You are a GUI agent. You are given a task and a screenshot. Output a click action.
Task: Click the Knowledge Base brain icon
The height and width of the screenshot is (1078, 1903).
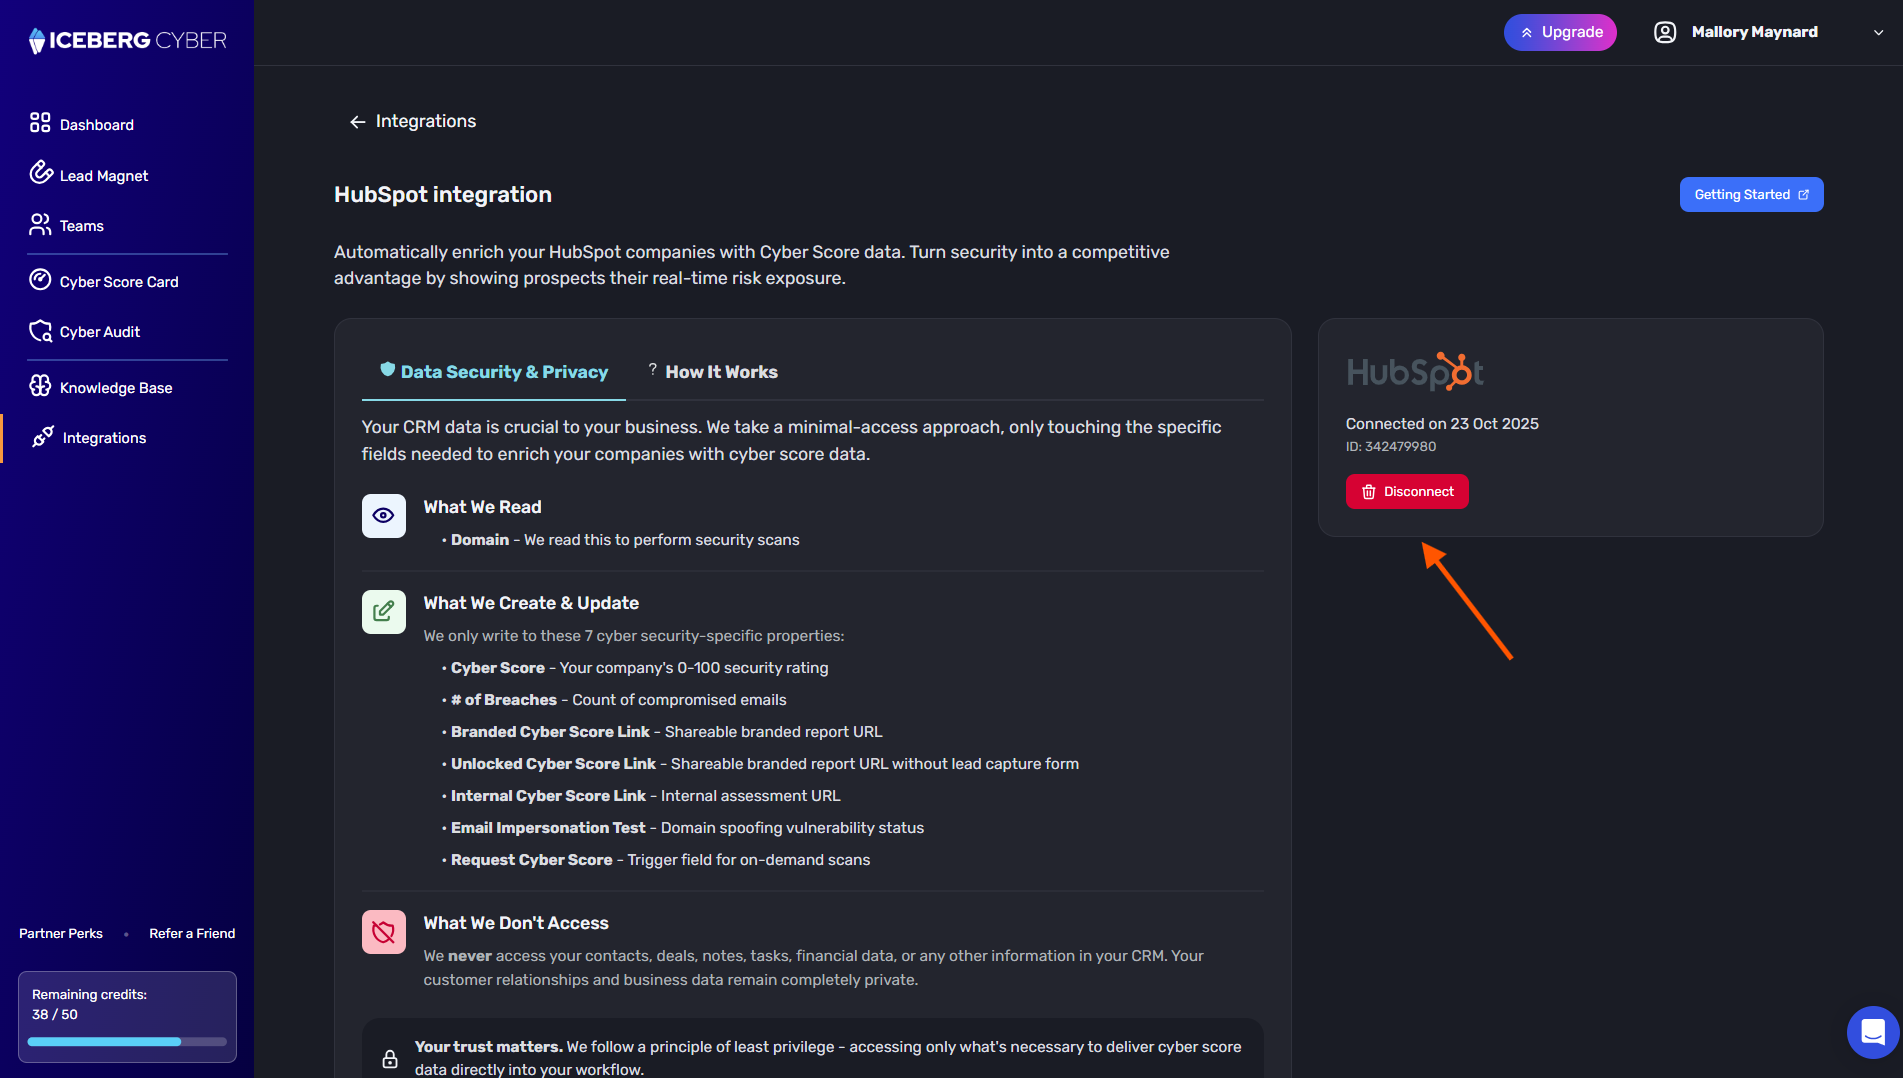click(40, 385)
